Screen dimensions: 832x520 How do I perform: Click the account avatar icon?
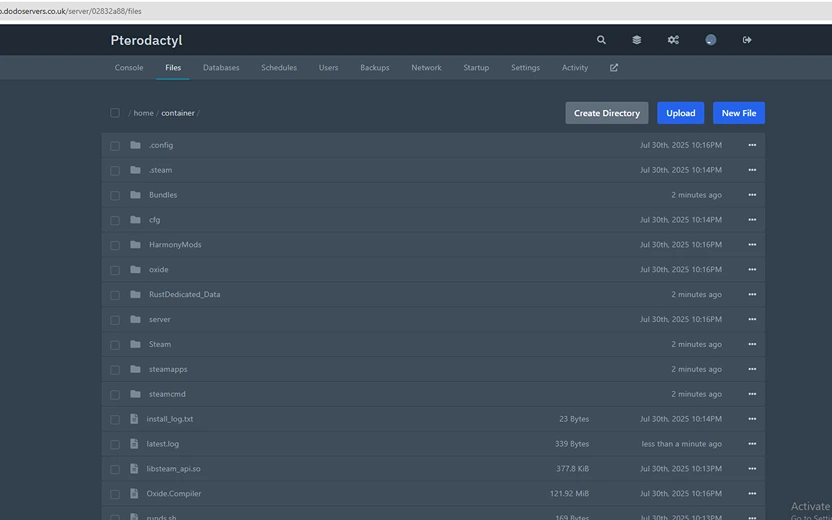710,40
